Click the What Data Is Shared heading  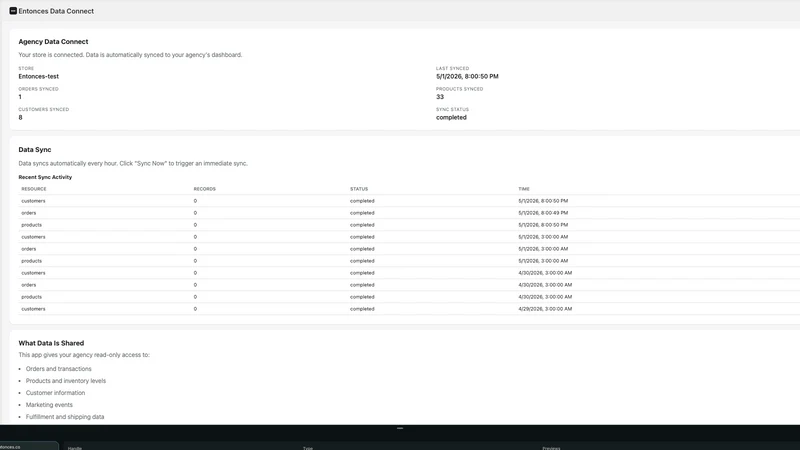click(51, 343)
